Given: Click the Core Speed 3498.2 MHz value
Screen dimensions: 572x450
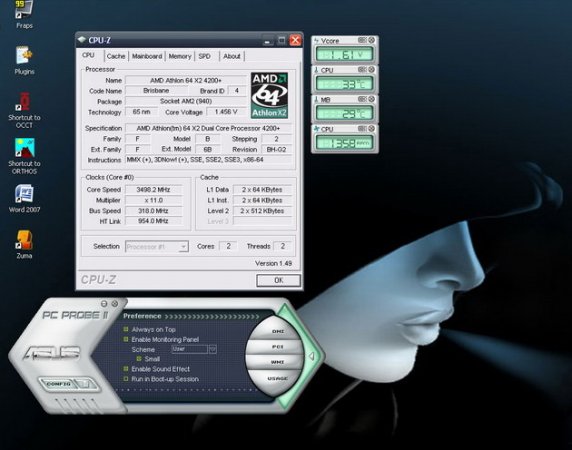Looking at the screenshot, I should [153, 190].
